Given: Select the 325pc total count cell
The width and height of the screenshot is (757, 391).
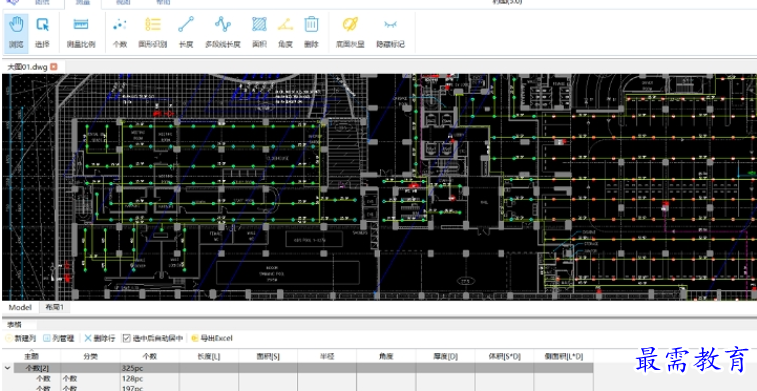Looking at the screenshot, I should click(149, 368).
